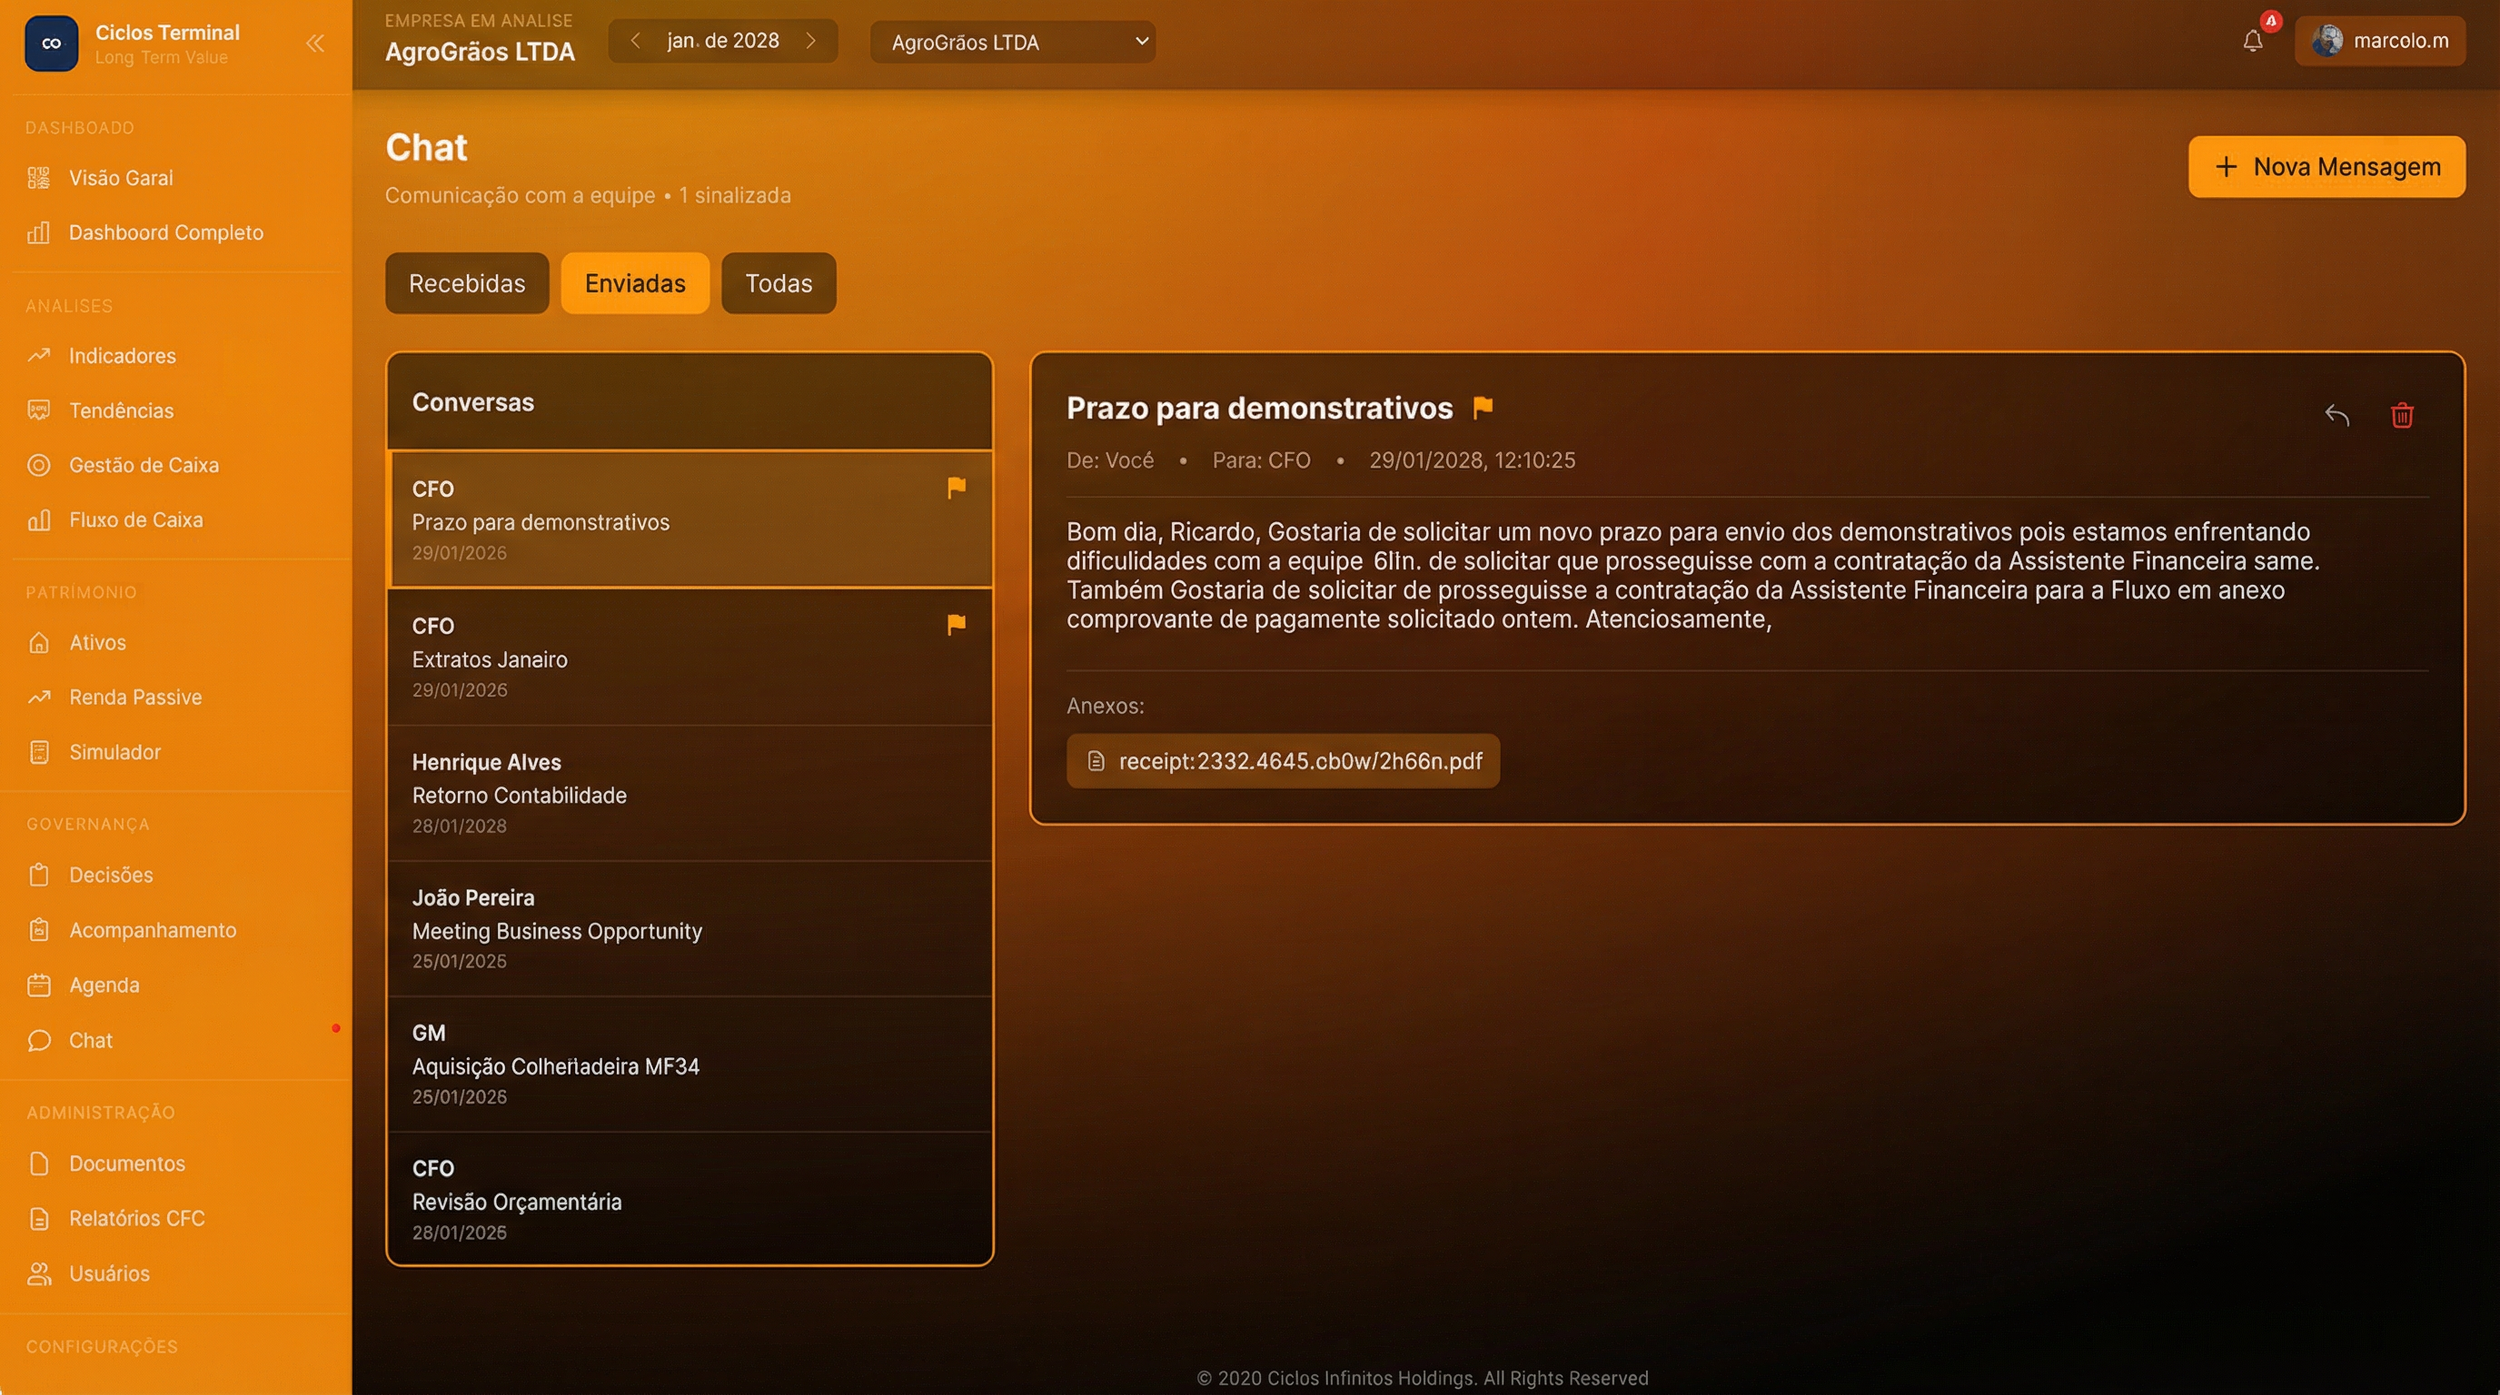Screen dimensions: 2500x1395
Task: Open Gestão de Caixa in sidebar
Action: (143, 465)
